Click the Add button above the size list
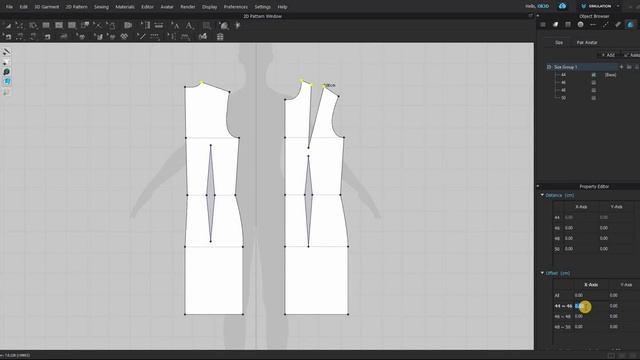This screenshot has height=360, width=640. [x=608, y=55]
